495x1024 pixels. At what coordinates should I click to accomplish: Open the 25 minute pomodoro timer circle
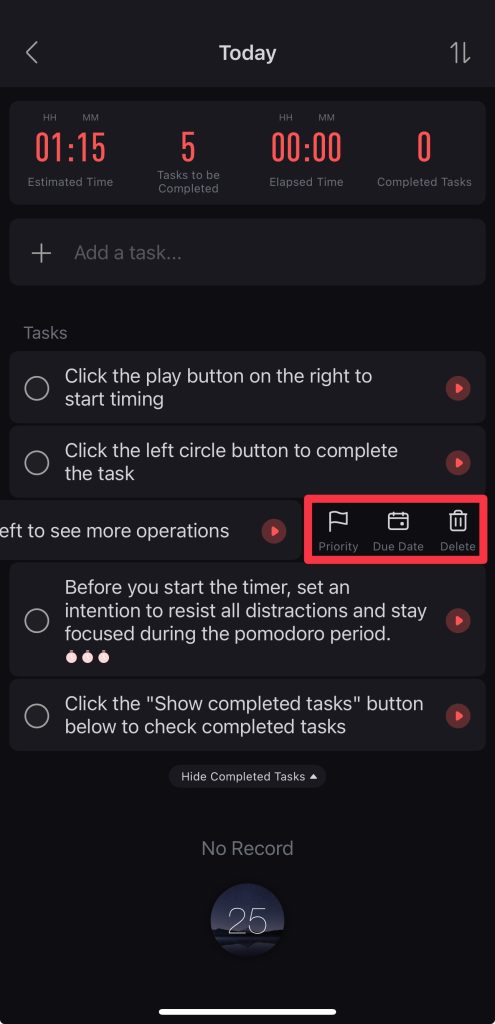[248, 920]
